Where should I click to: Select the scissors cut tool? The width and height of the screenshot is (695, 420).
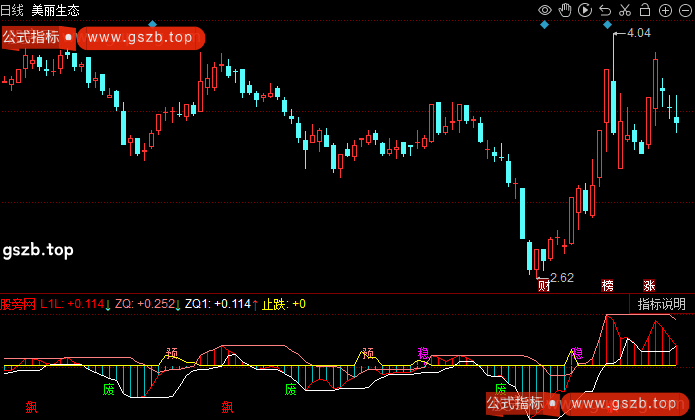click(624, 10)
